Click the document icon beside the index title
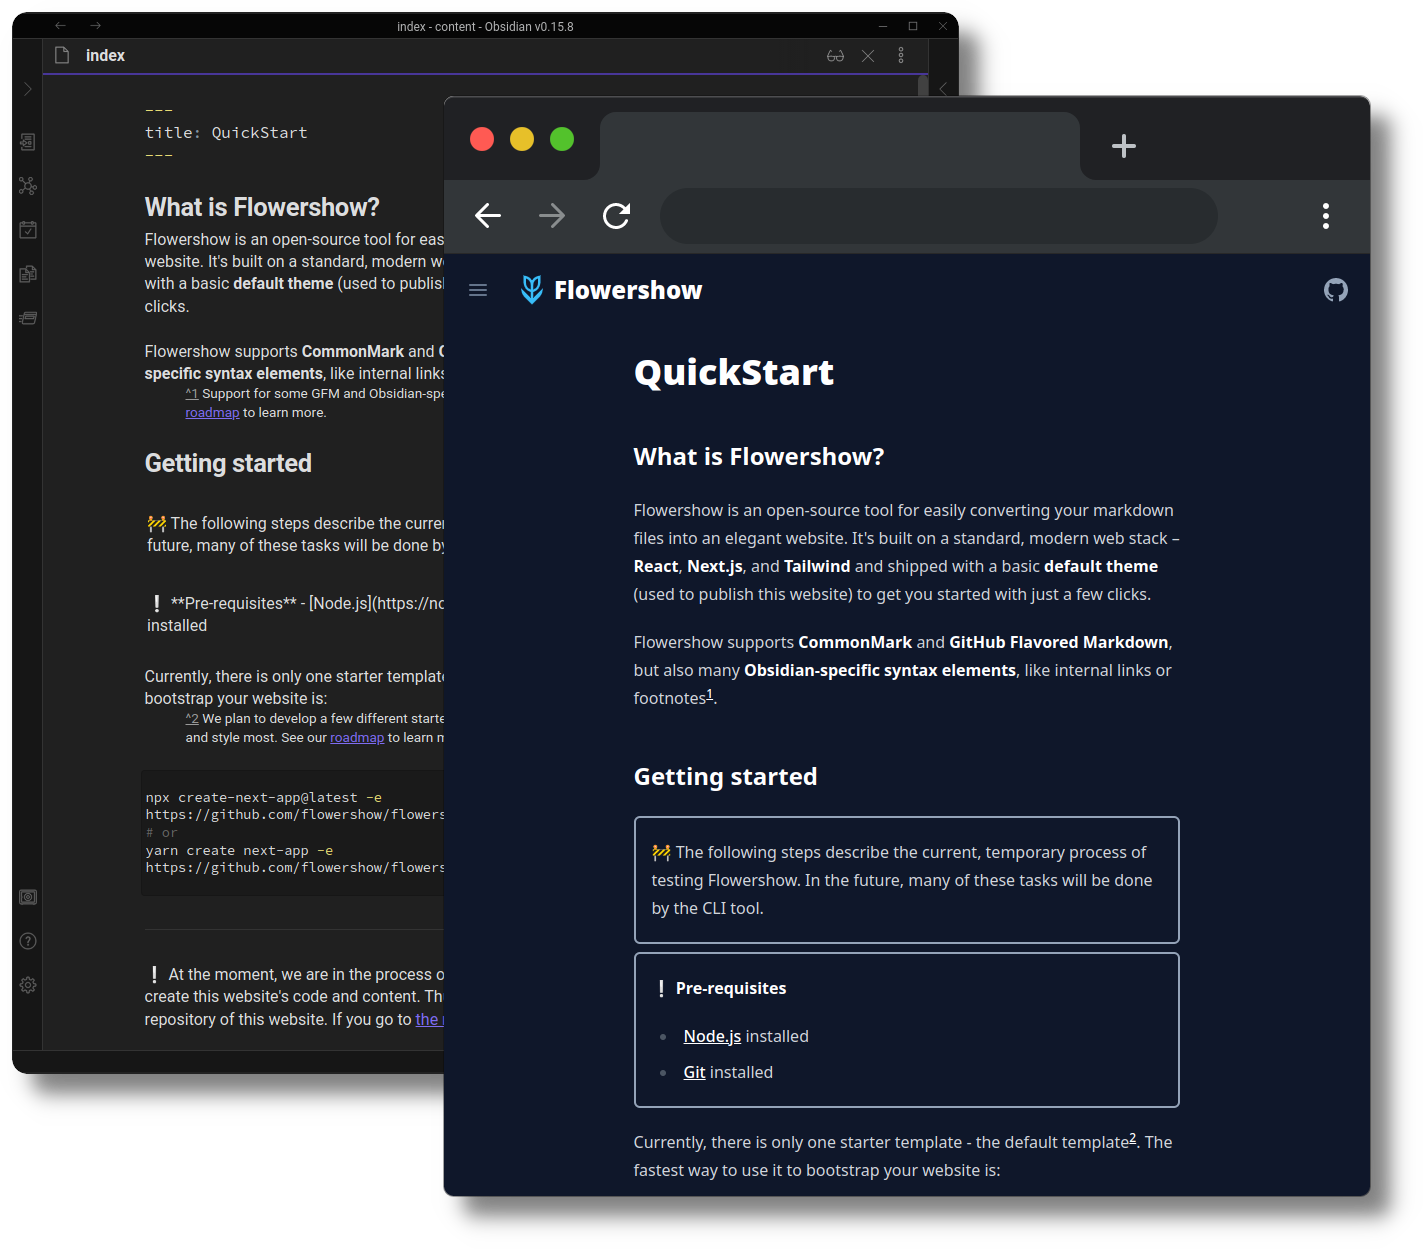The width and height of the screenshot is (1423, 1249). click(62, 56)
